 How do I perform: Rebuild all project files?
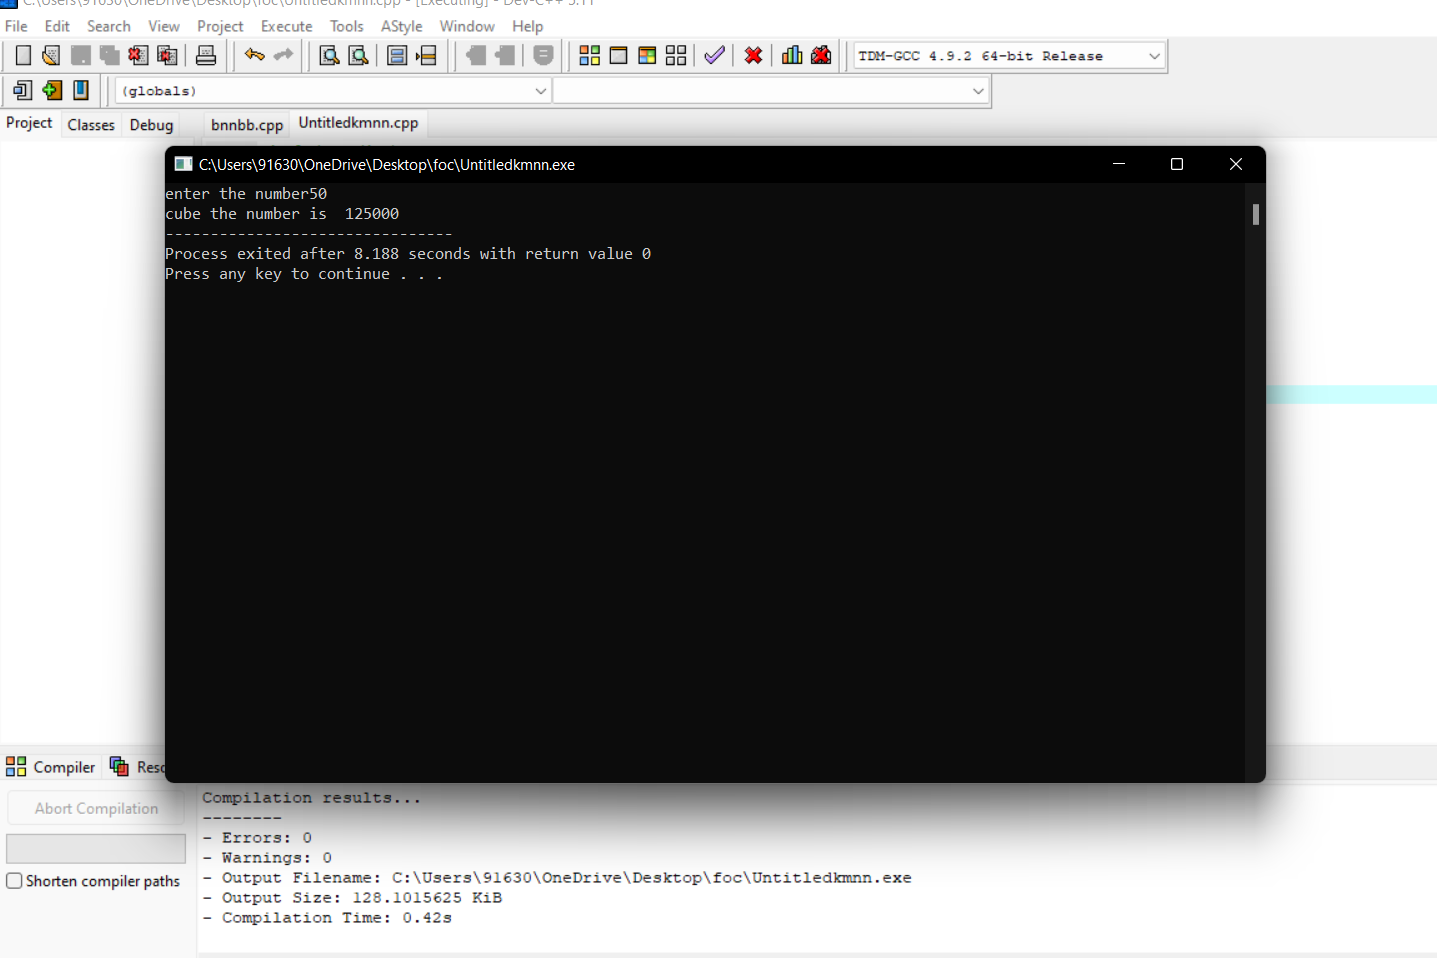pos(676,55)
